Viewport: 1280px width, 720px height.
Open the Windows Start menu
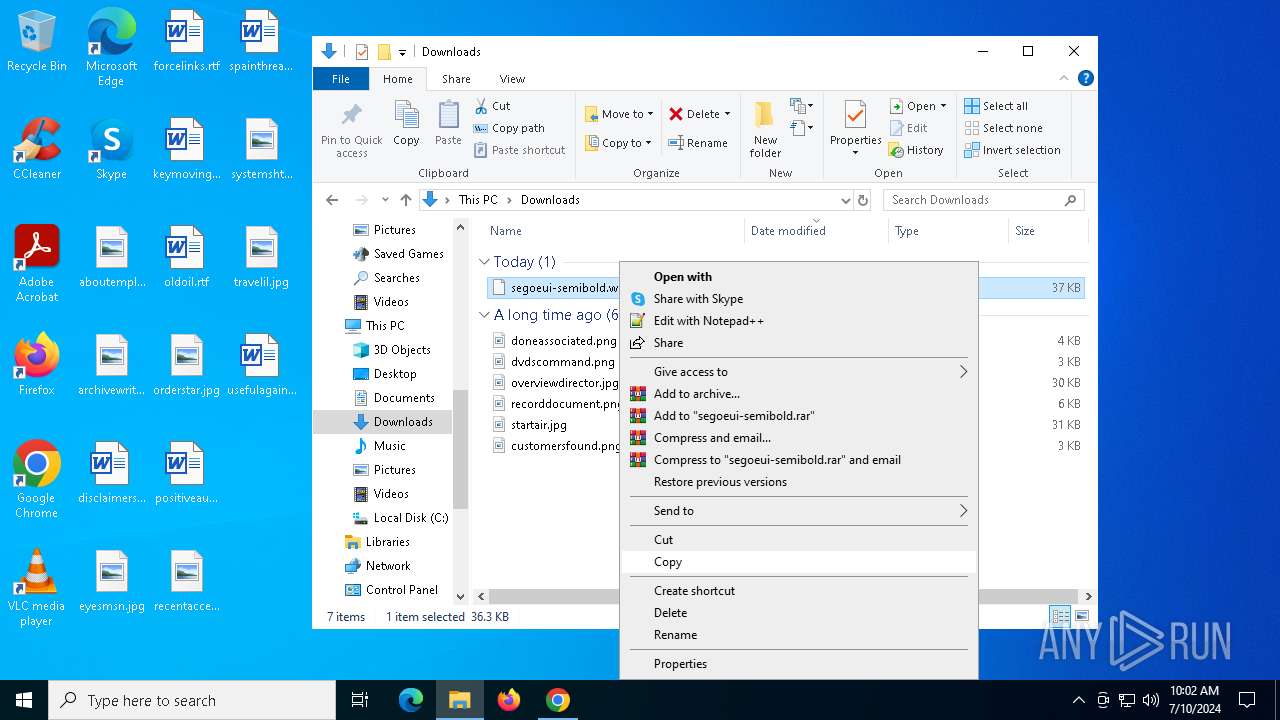pos(24,700)
